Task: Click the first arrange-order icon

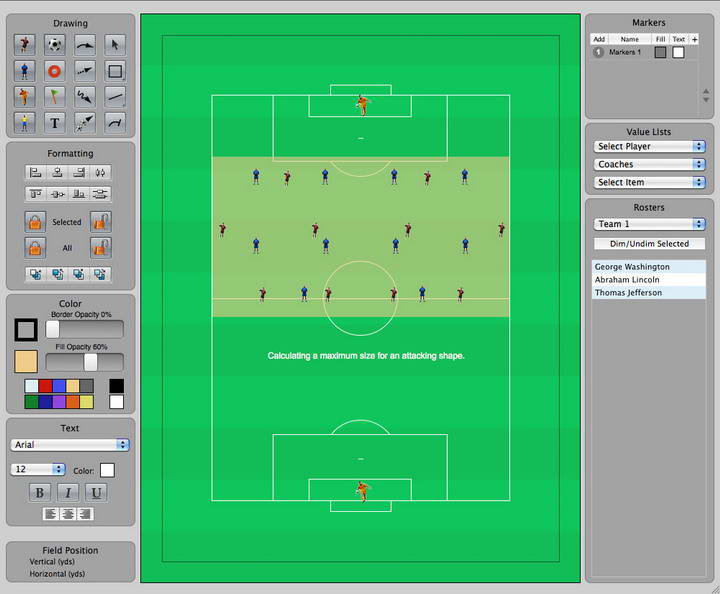Action: point(36,274)
